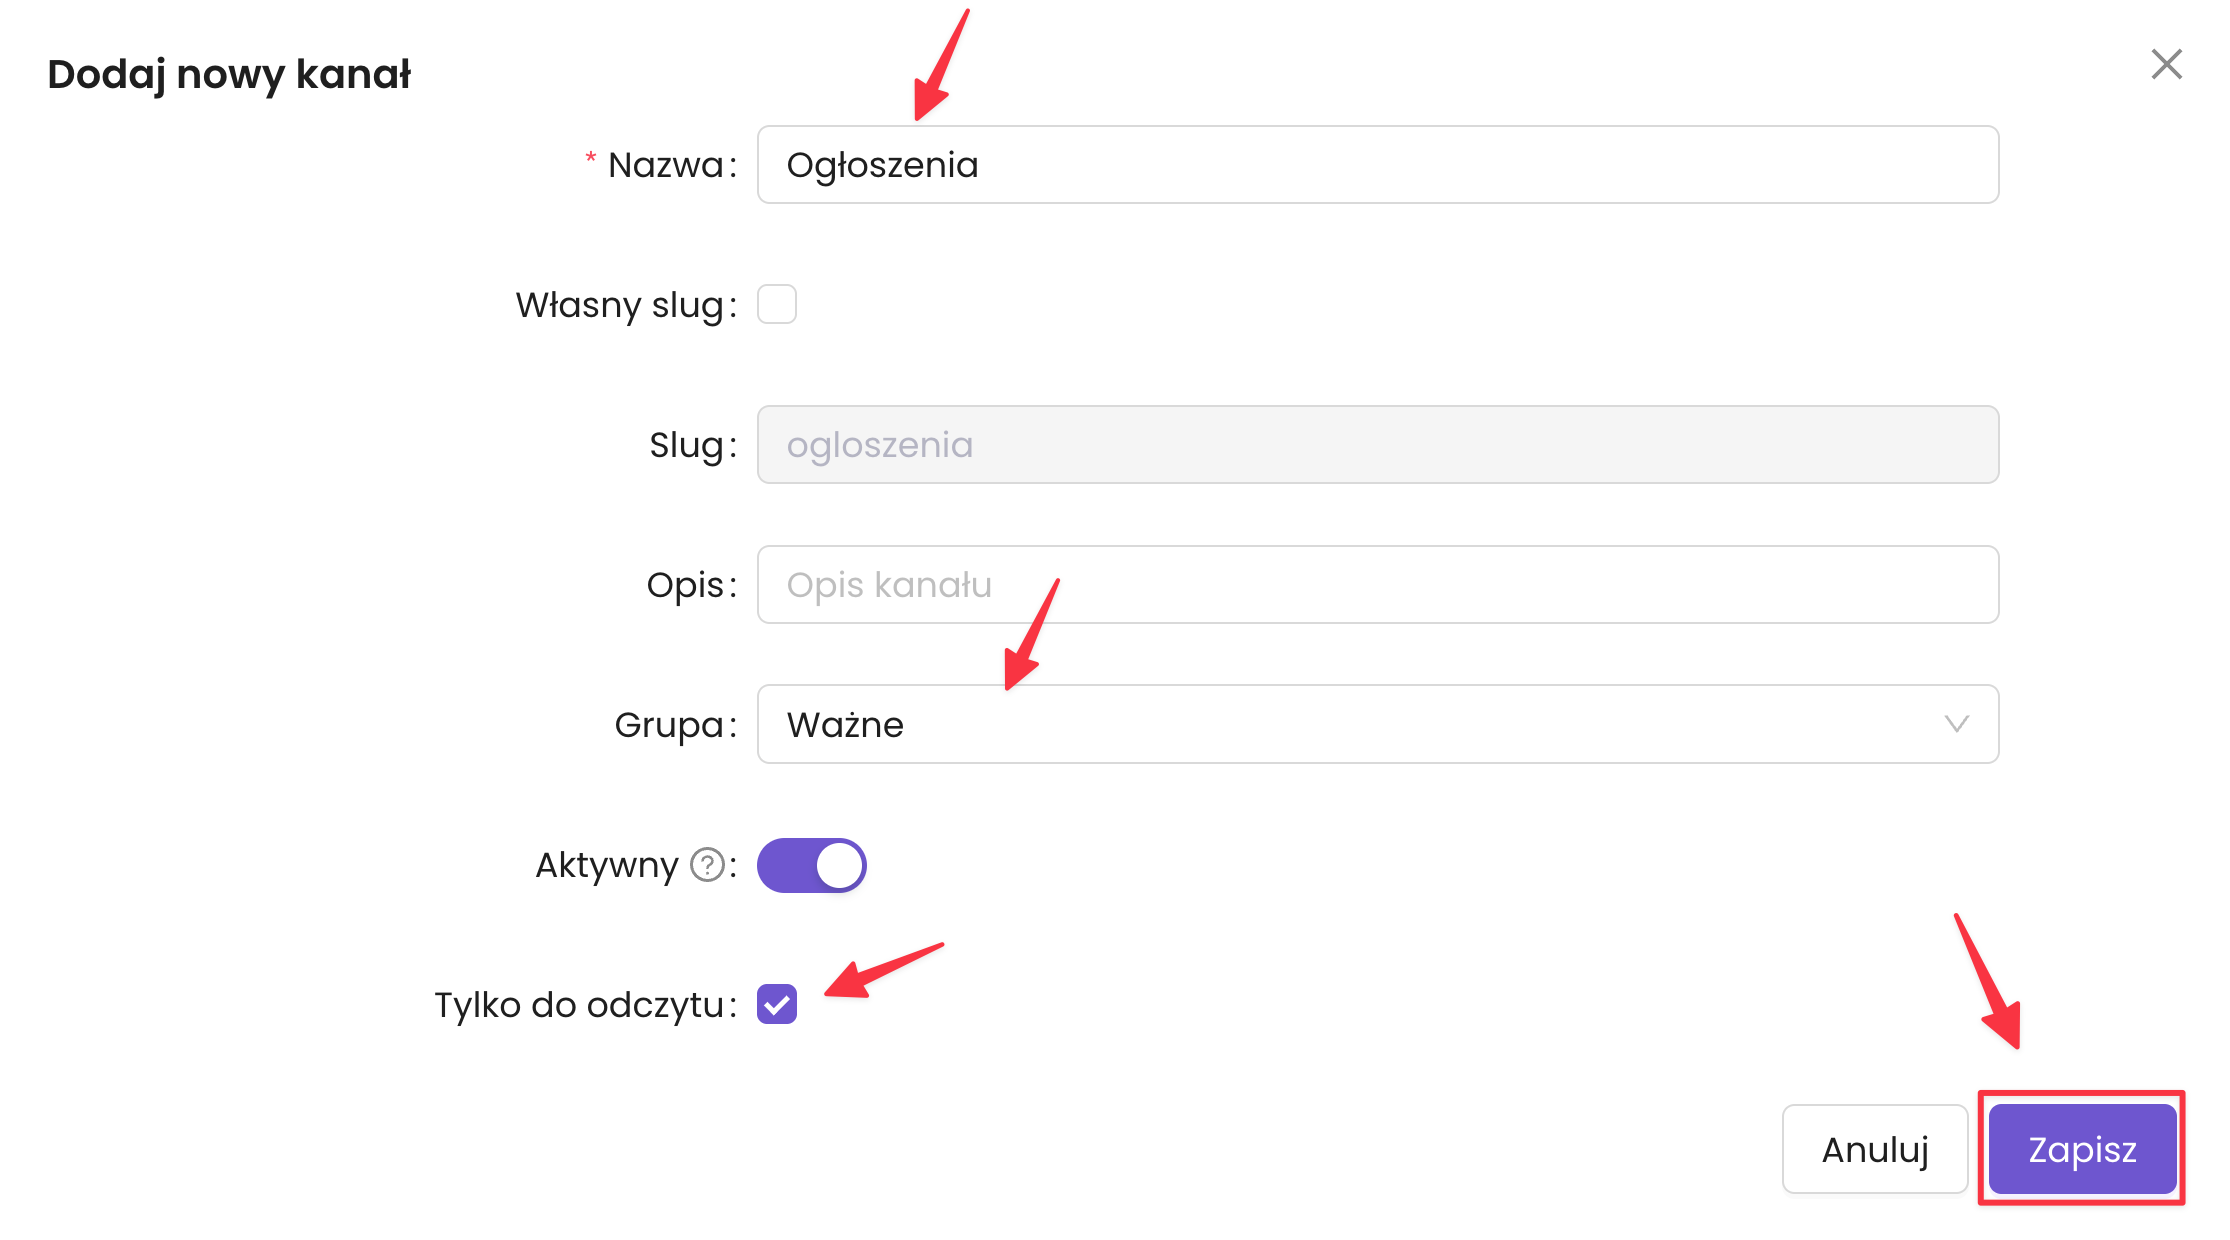This screenshot has width=2230, height=1240.
Task: Click into the Opis kanału field
Action: (x=1376, y=585)
